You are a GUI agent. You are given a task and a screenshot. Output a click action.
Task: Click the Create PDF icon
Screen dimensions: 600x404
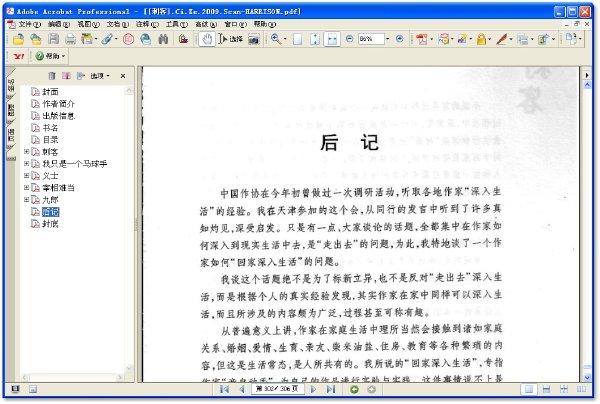tap(422, 39)
